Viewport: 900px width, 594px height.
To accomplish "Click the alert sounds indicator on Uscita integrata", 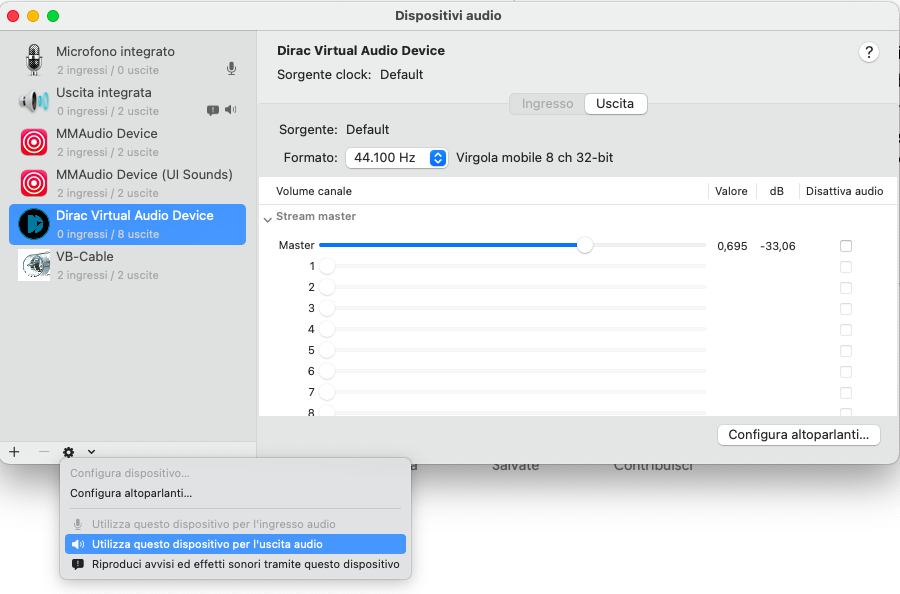I will coord(213,110).
